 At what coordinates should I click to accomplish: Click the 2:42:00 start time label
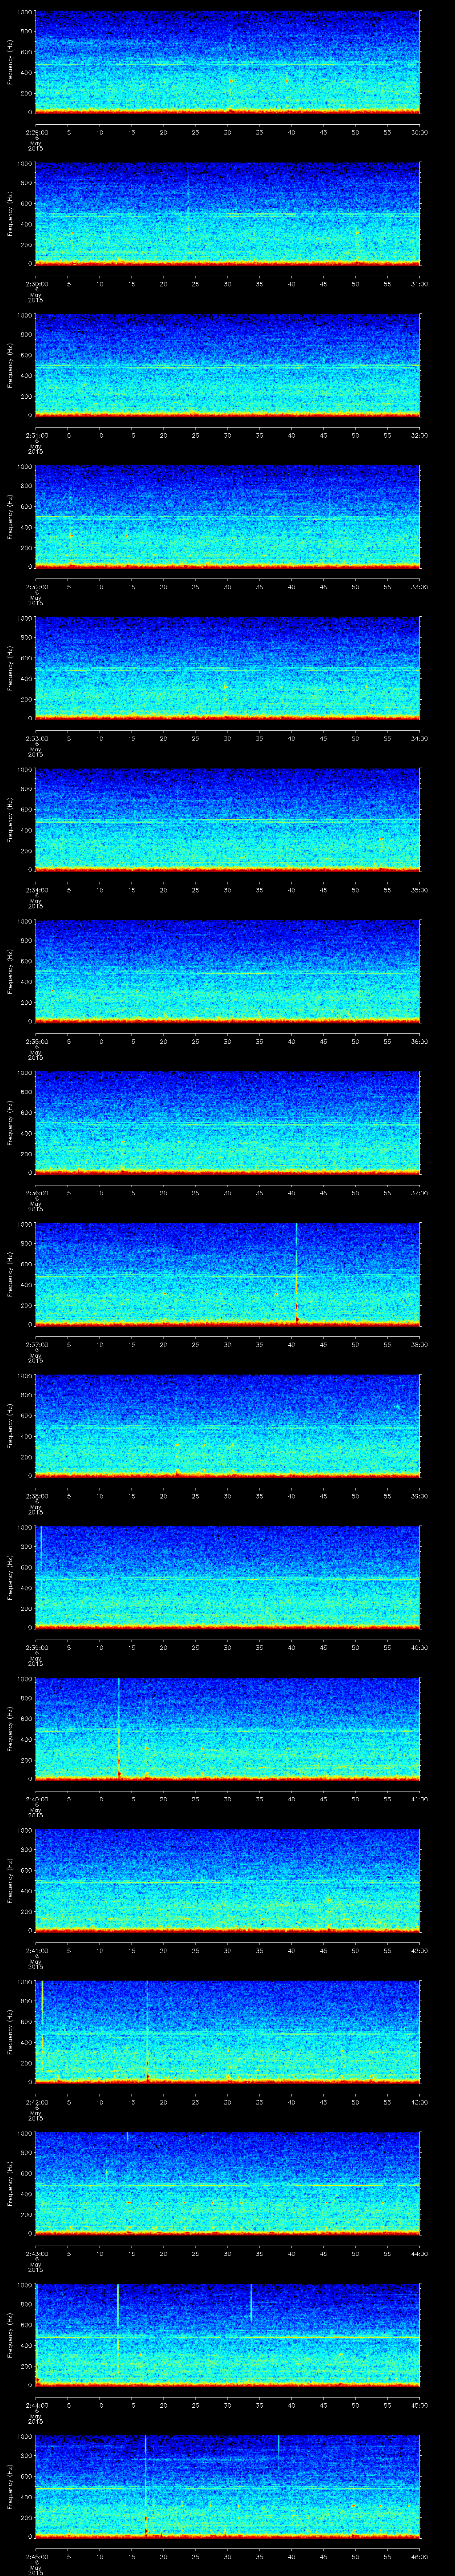(x=36, y=2102)
